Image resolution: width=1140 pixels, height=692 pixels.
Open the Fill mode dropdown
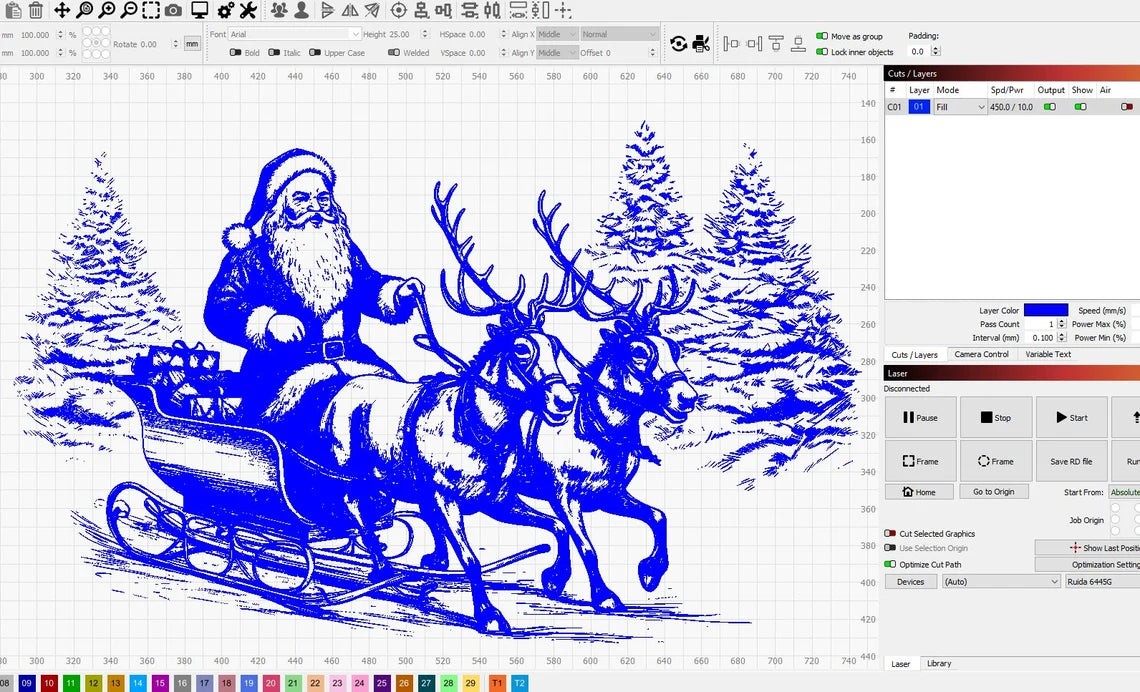pos(960,107)
